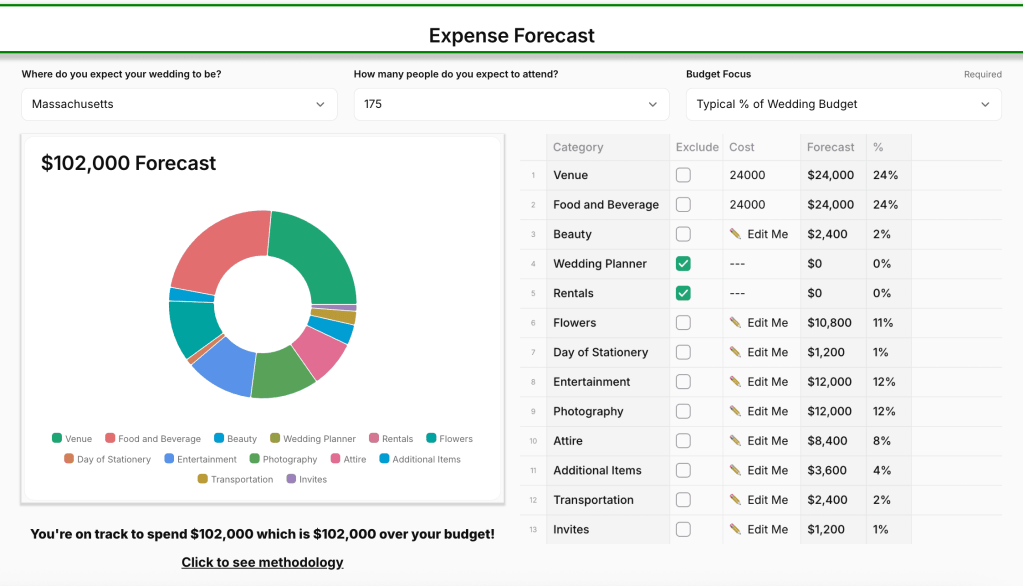Expand the attendee count dropdown showing 175

pos(511,104)
